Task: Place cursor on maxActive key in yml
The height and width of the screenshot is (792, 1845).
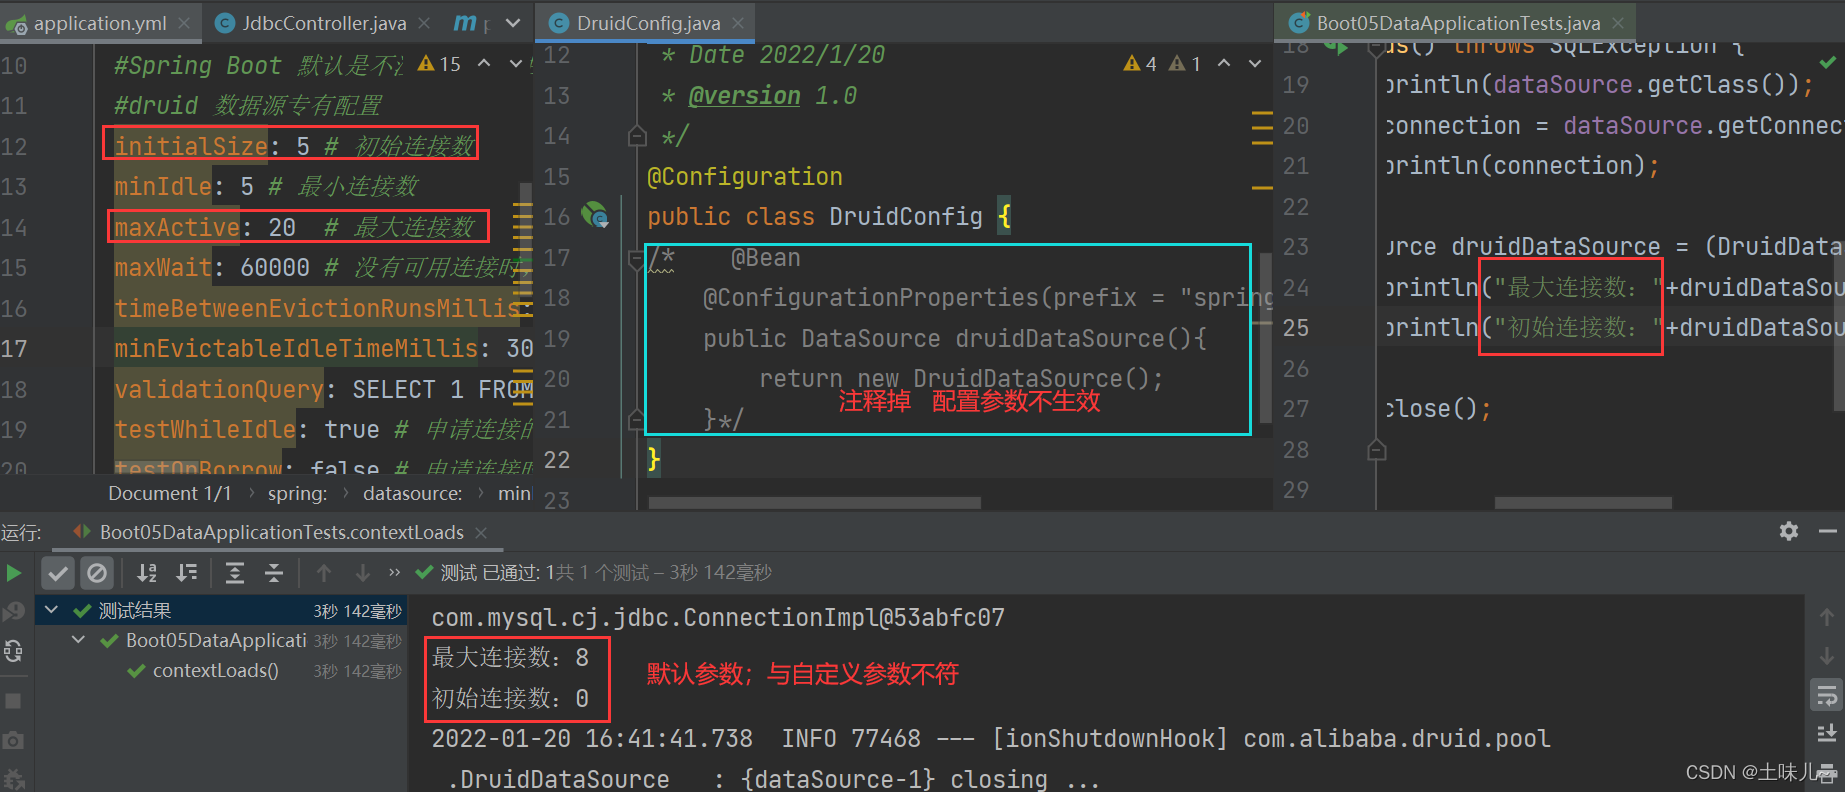Action: (176, 227)
